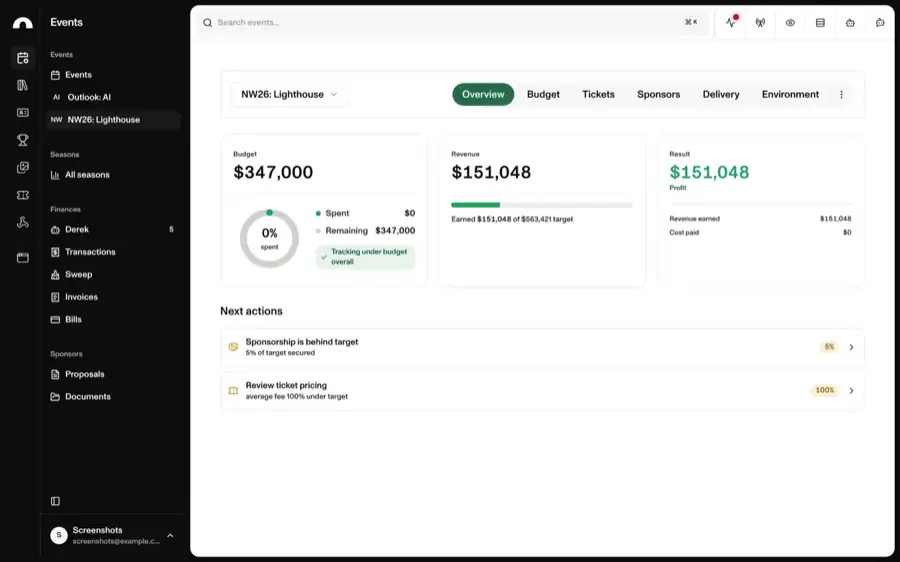Go to Transactions
The image size is (900, 562).
(114, 251)
